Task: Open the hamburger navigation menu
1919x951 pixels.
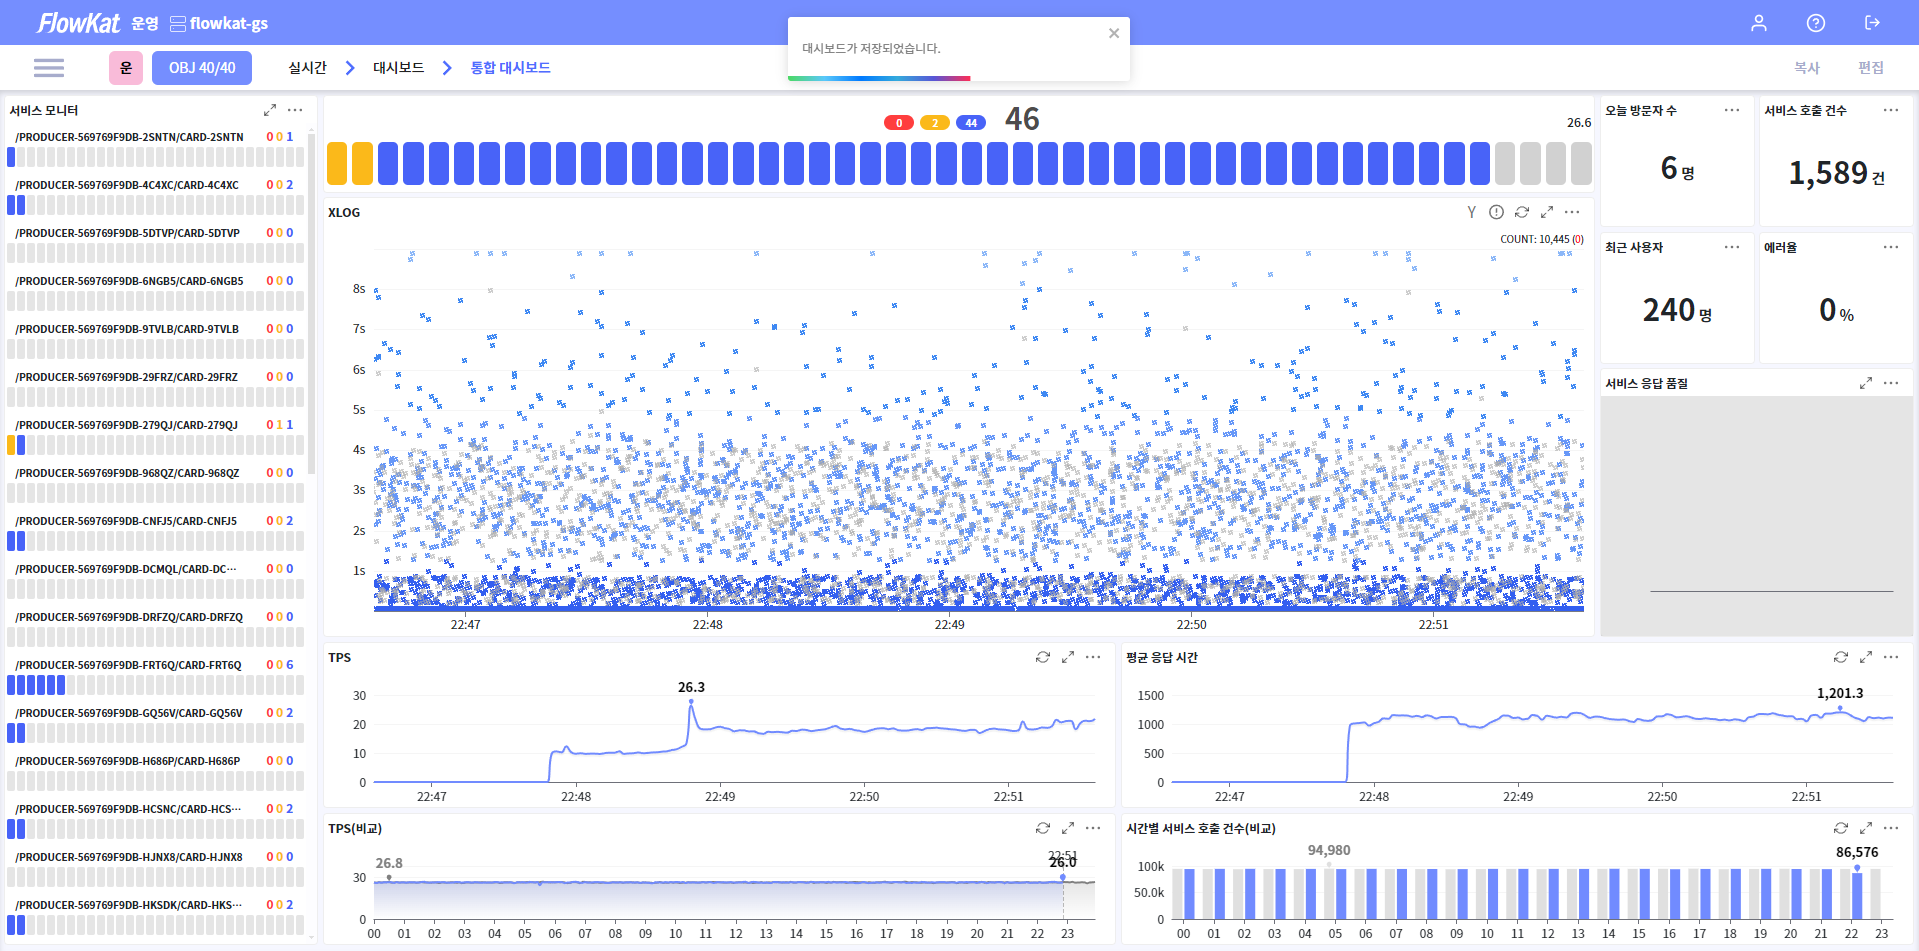Action: click(x=48, y=68)
